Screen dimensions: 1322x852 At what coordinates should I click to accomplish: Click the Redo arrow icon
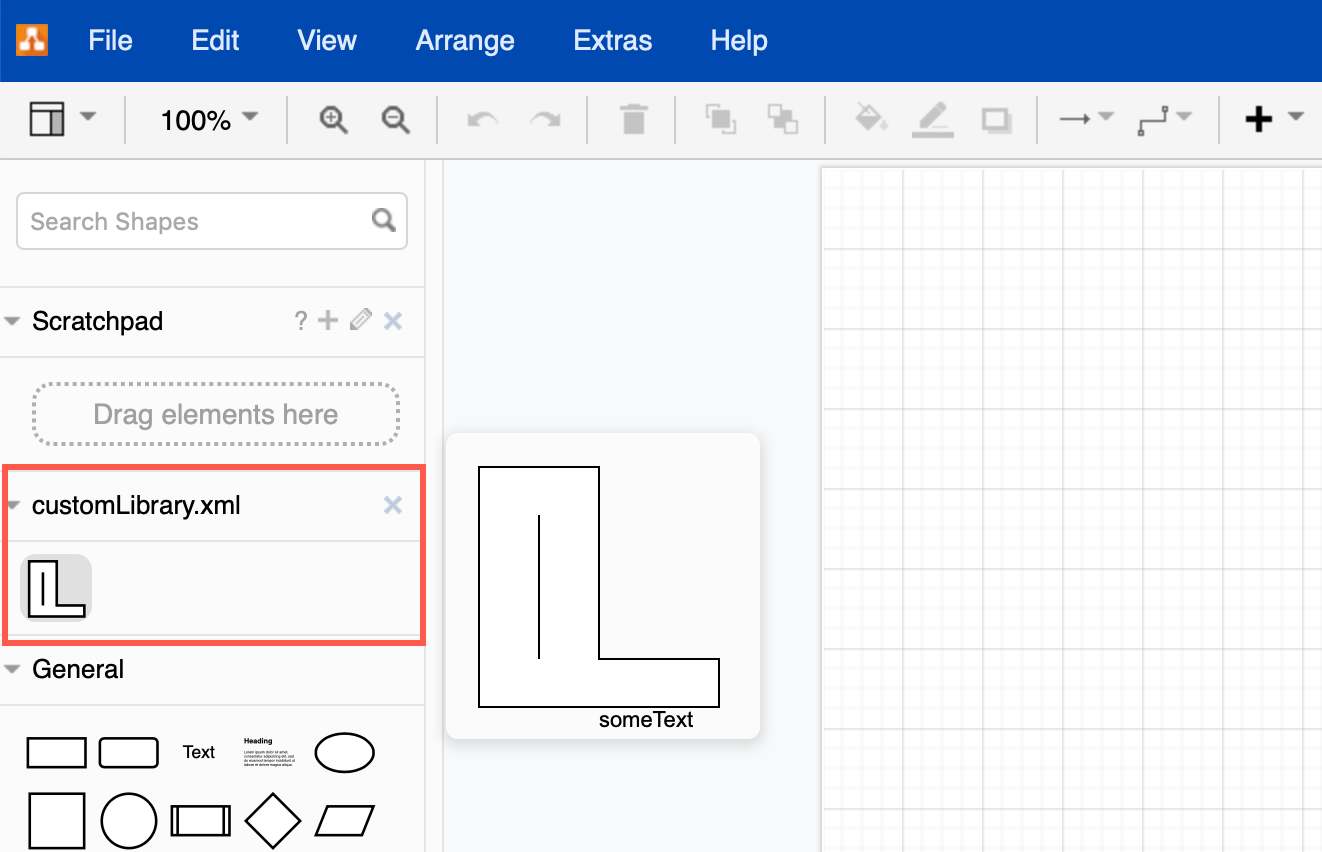[x=545, y=119]
